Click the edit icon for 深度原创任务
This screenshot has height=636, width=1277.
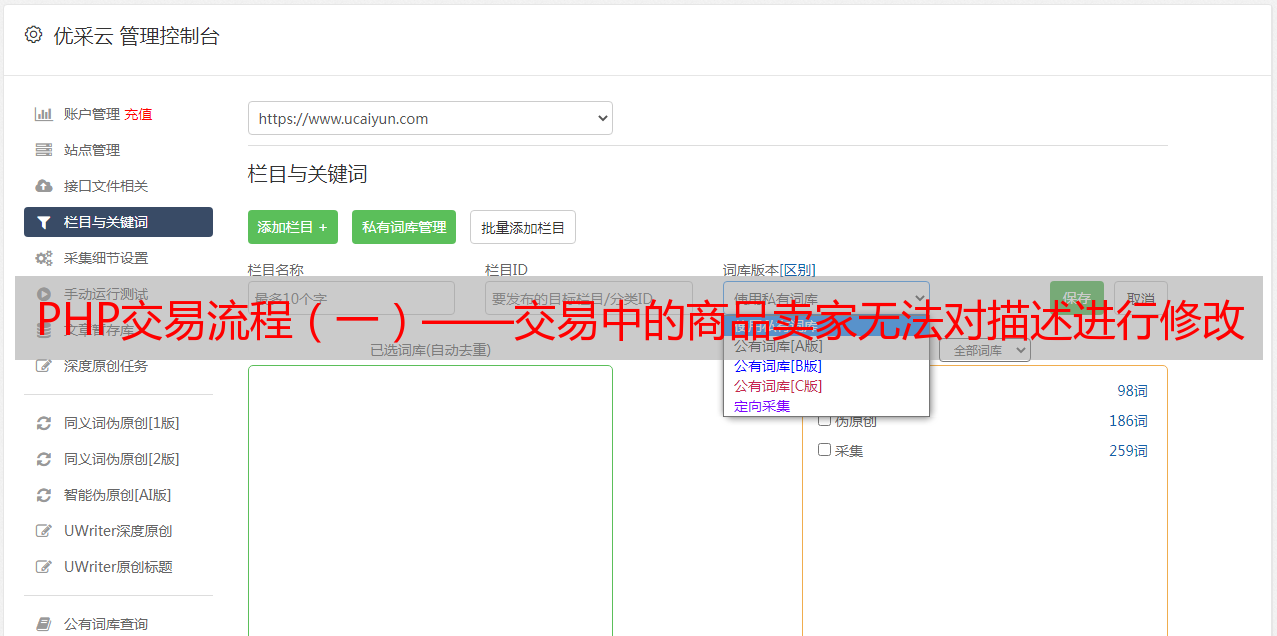coord(44,366)
